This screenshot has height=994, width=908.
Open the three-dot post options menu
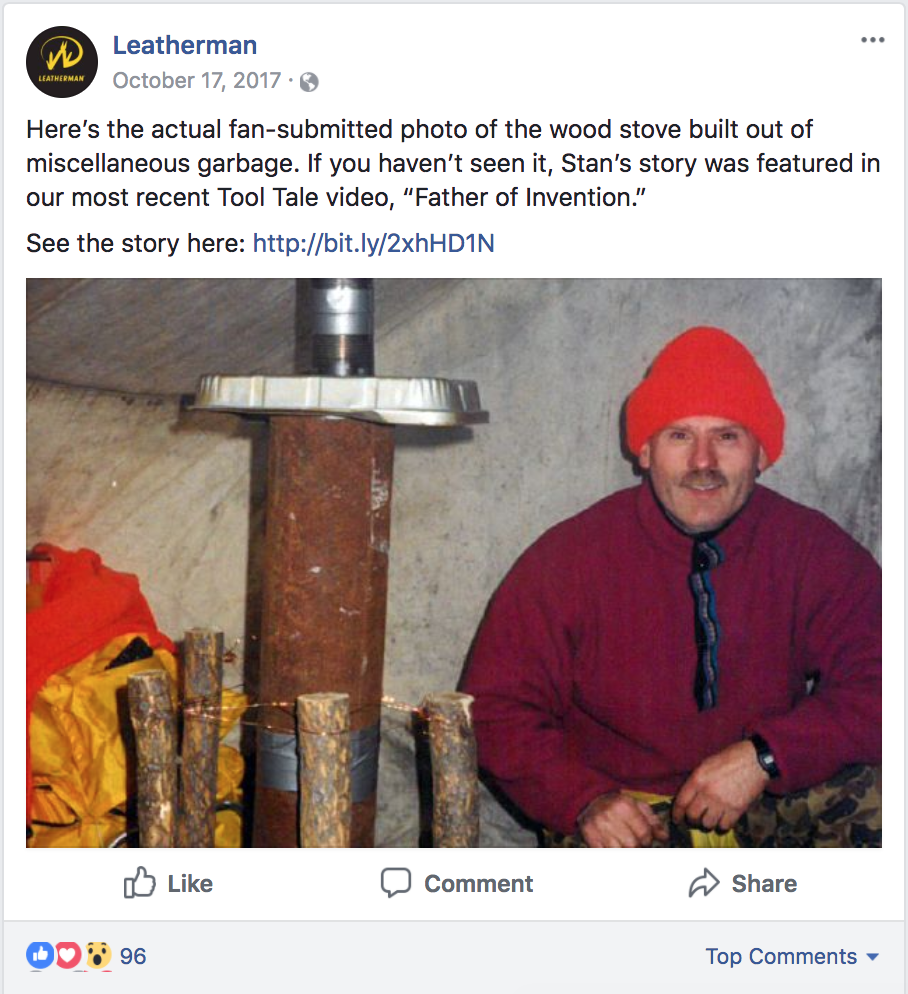(872, 40)
